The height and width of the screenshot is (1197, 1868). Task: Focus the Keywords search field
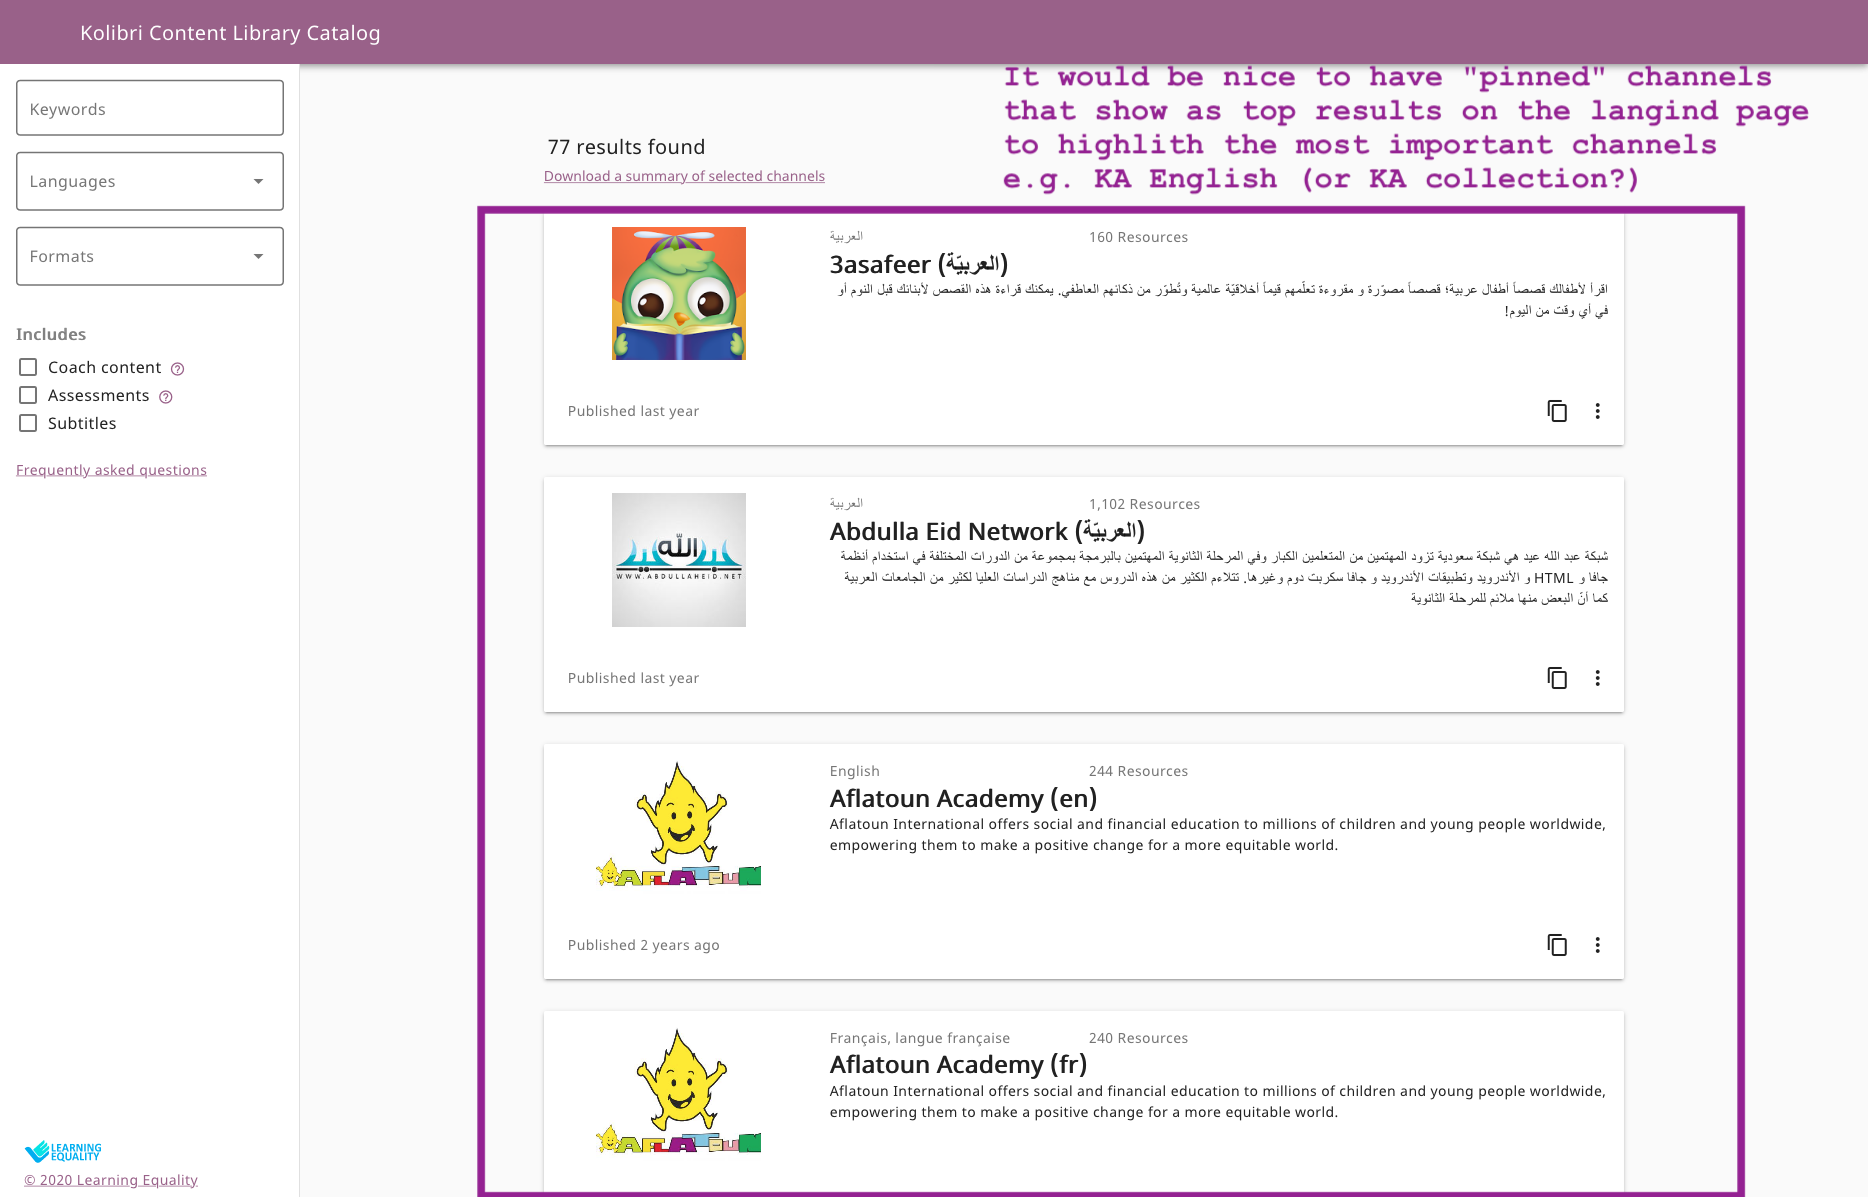pyautogui.click(x=150, y=108)
